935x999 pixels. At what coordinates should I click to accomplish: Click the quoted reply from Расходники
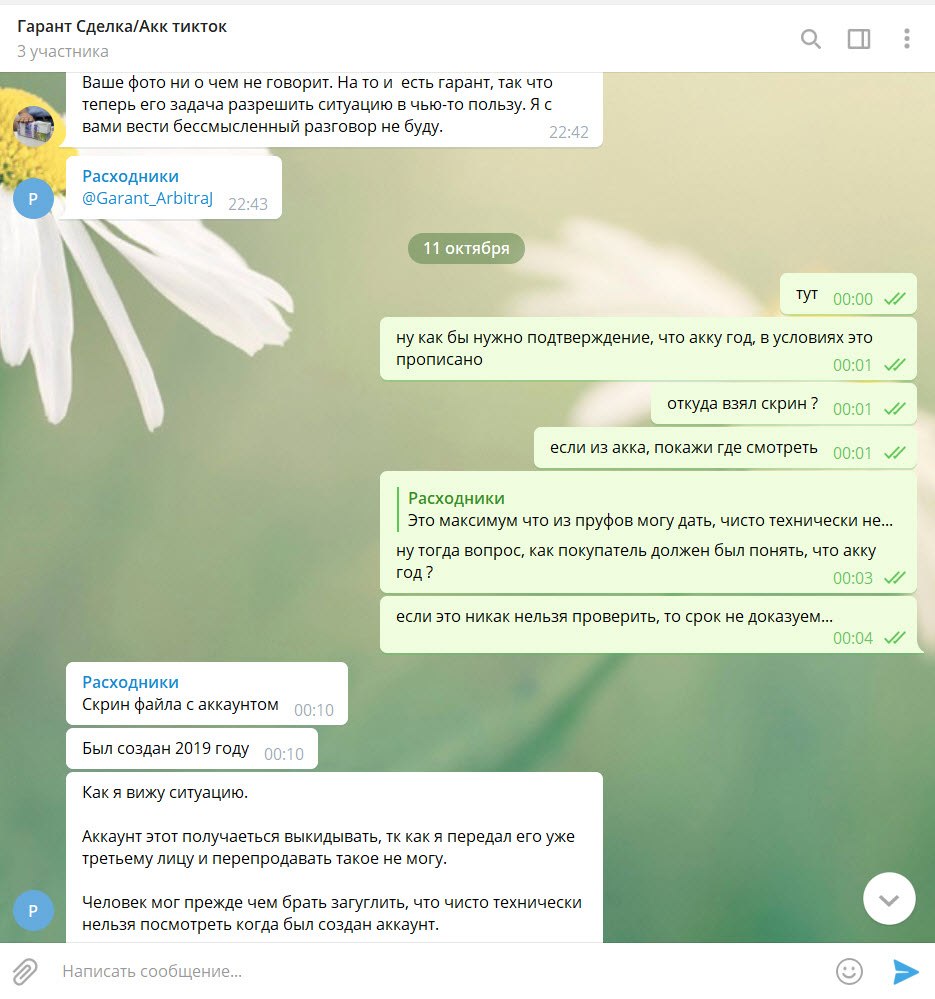pos(646,509)
